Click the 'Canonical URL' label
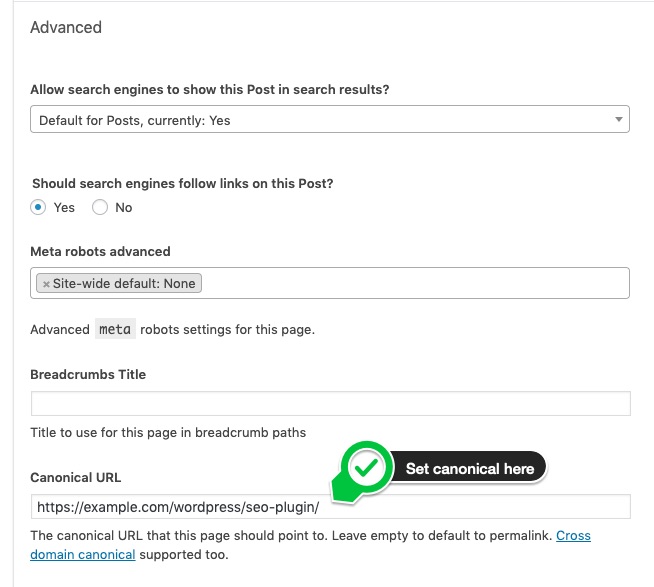Screen dimensions: 654x587 [x=75, y=477]
